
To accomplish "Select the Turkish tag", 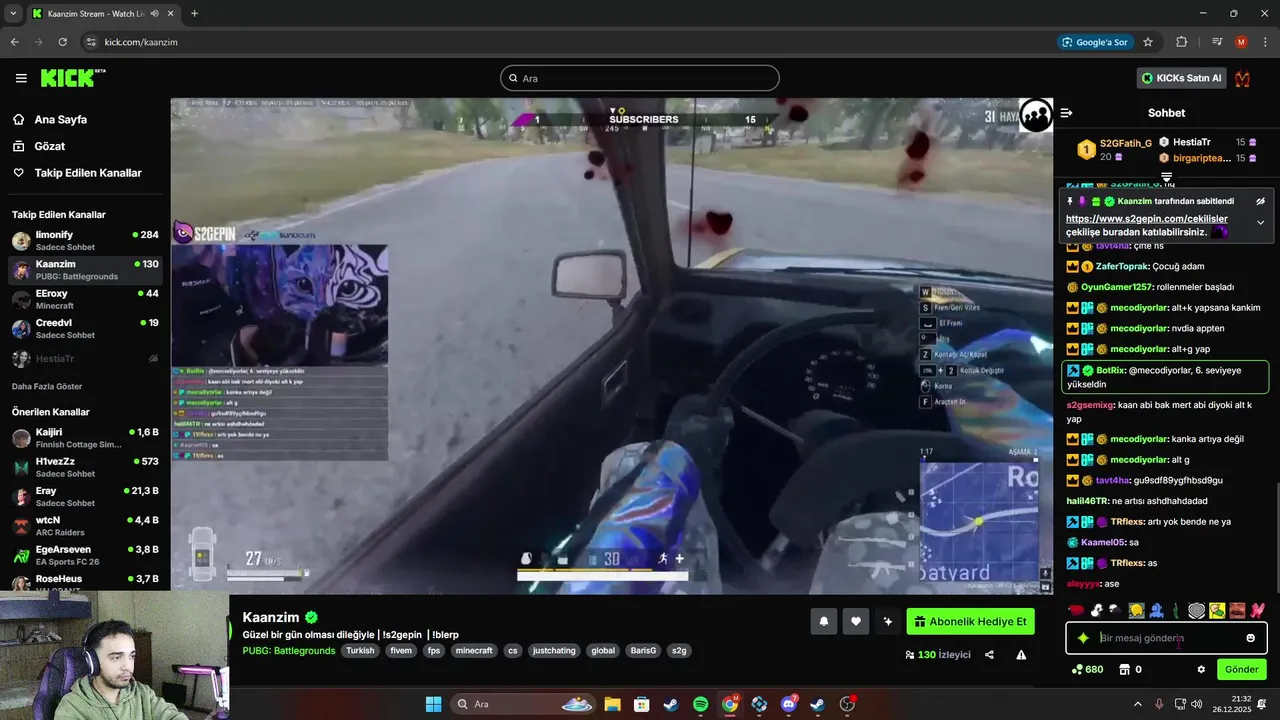I will (360, 651).
